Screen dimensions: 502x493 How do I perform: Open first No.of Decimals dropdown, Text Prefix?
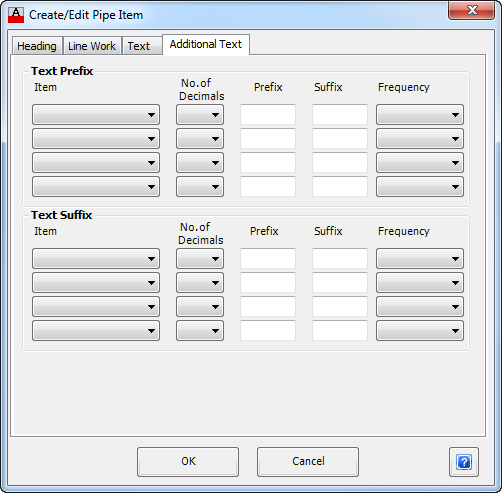(x=200, y=115)
